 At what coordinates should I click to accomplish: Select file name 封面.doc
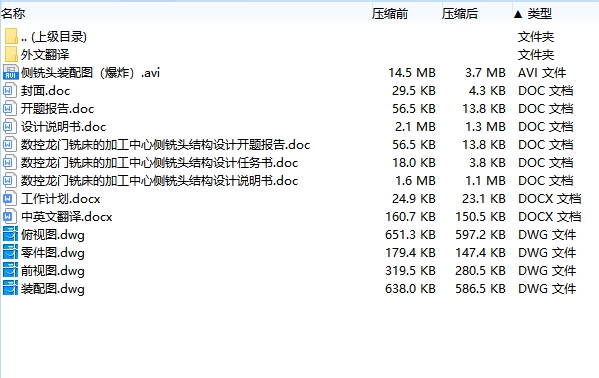45,91
